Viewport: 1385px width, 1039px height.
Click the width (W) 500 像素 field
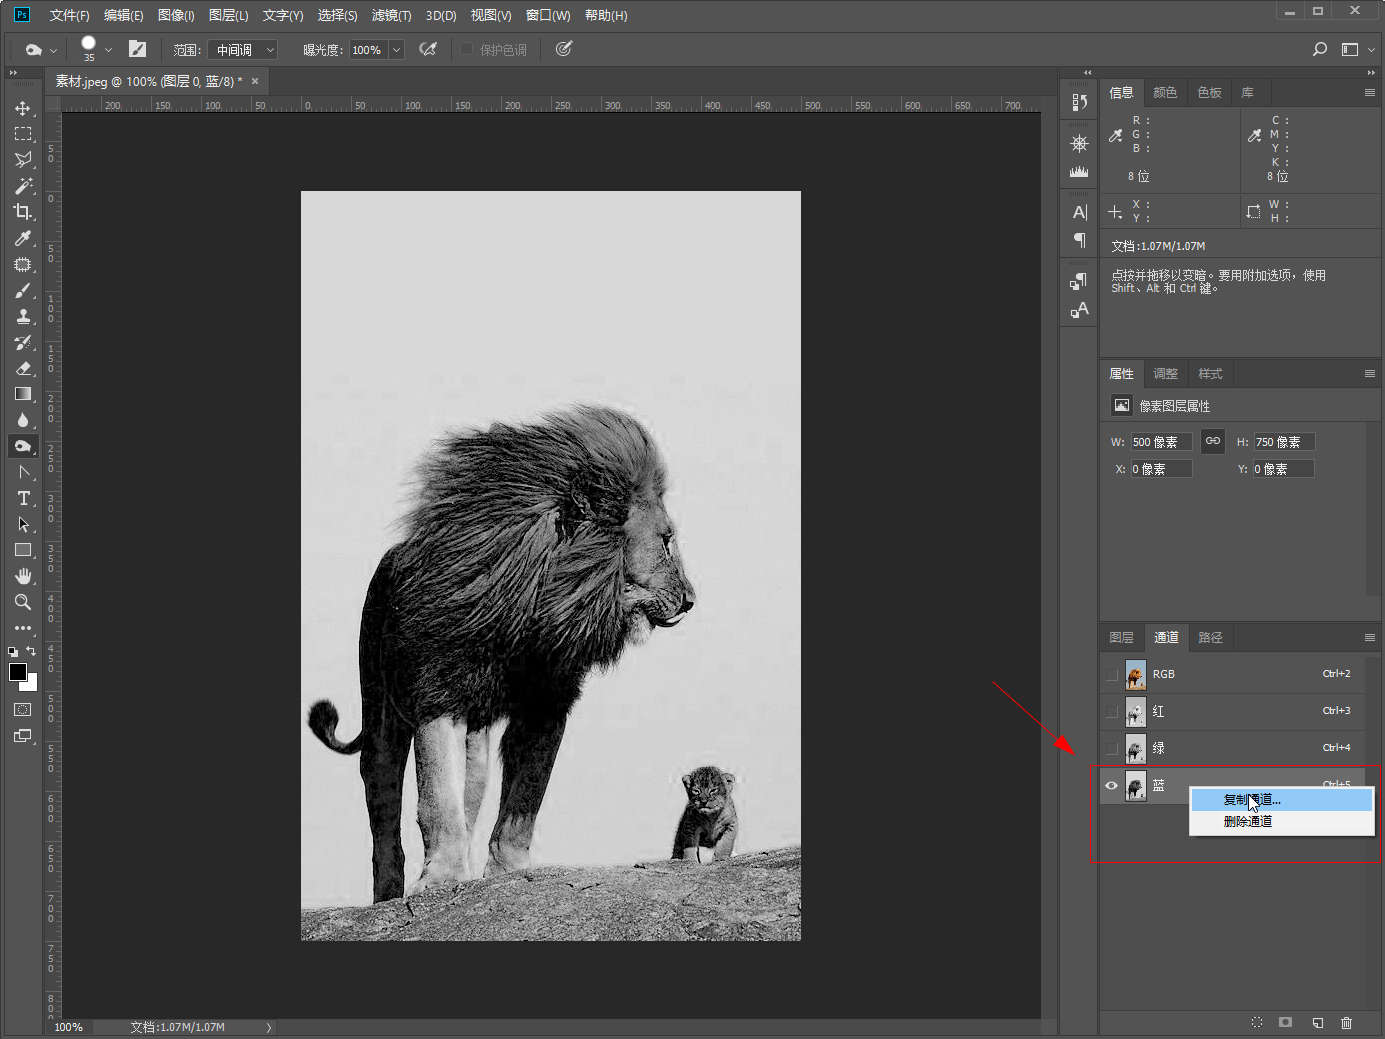click(x=1161, y=442)
